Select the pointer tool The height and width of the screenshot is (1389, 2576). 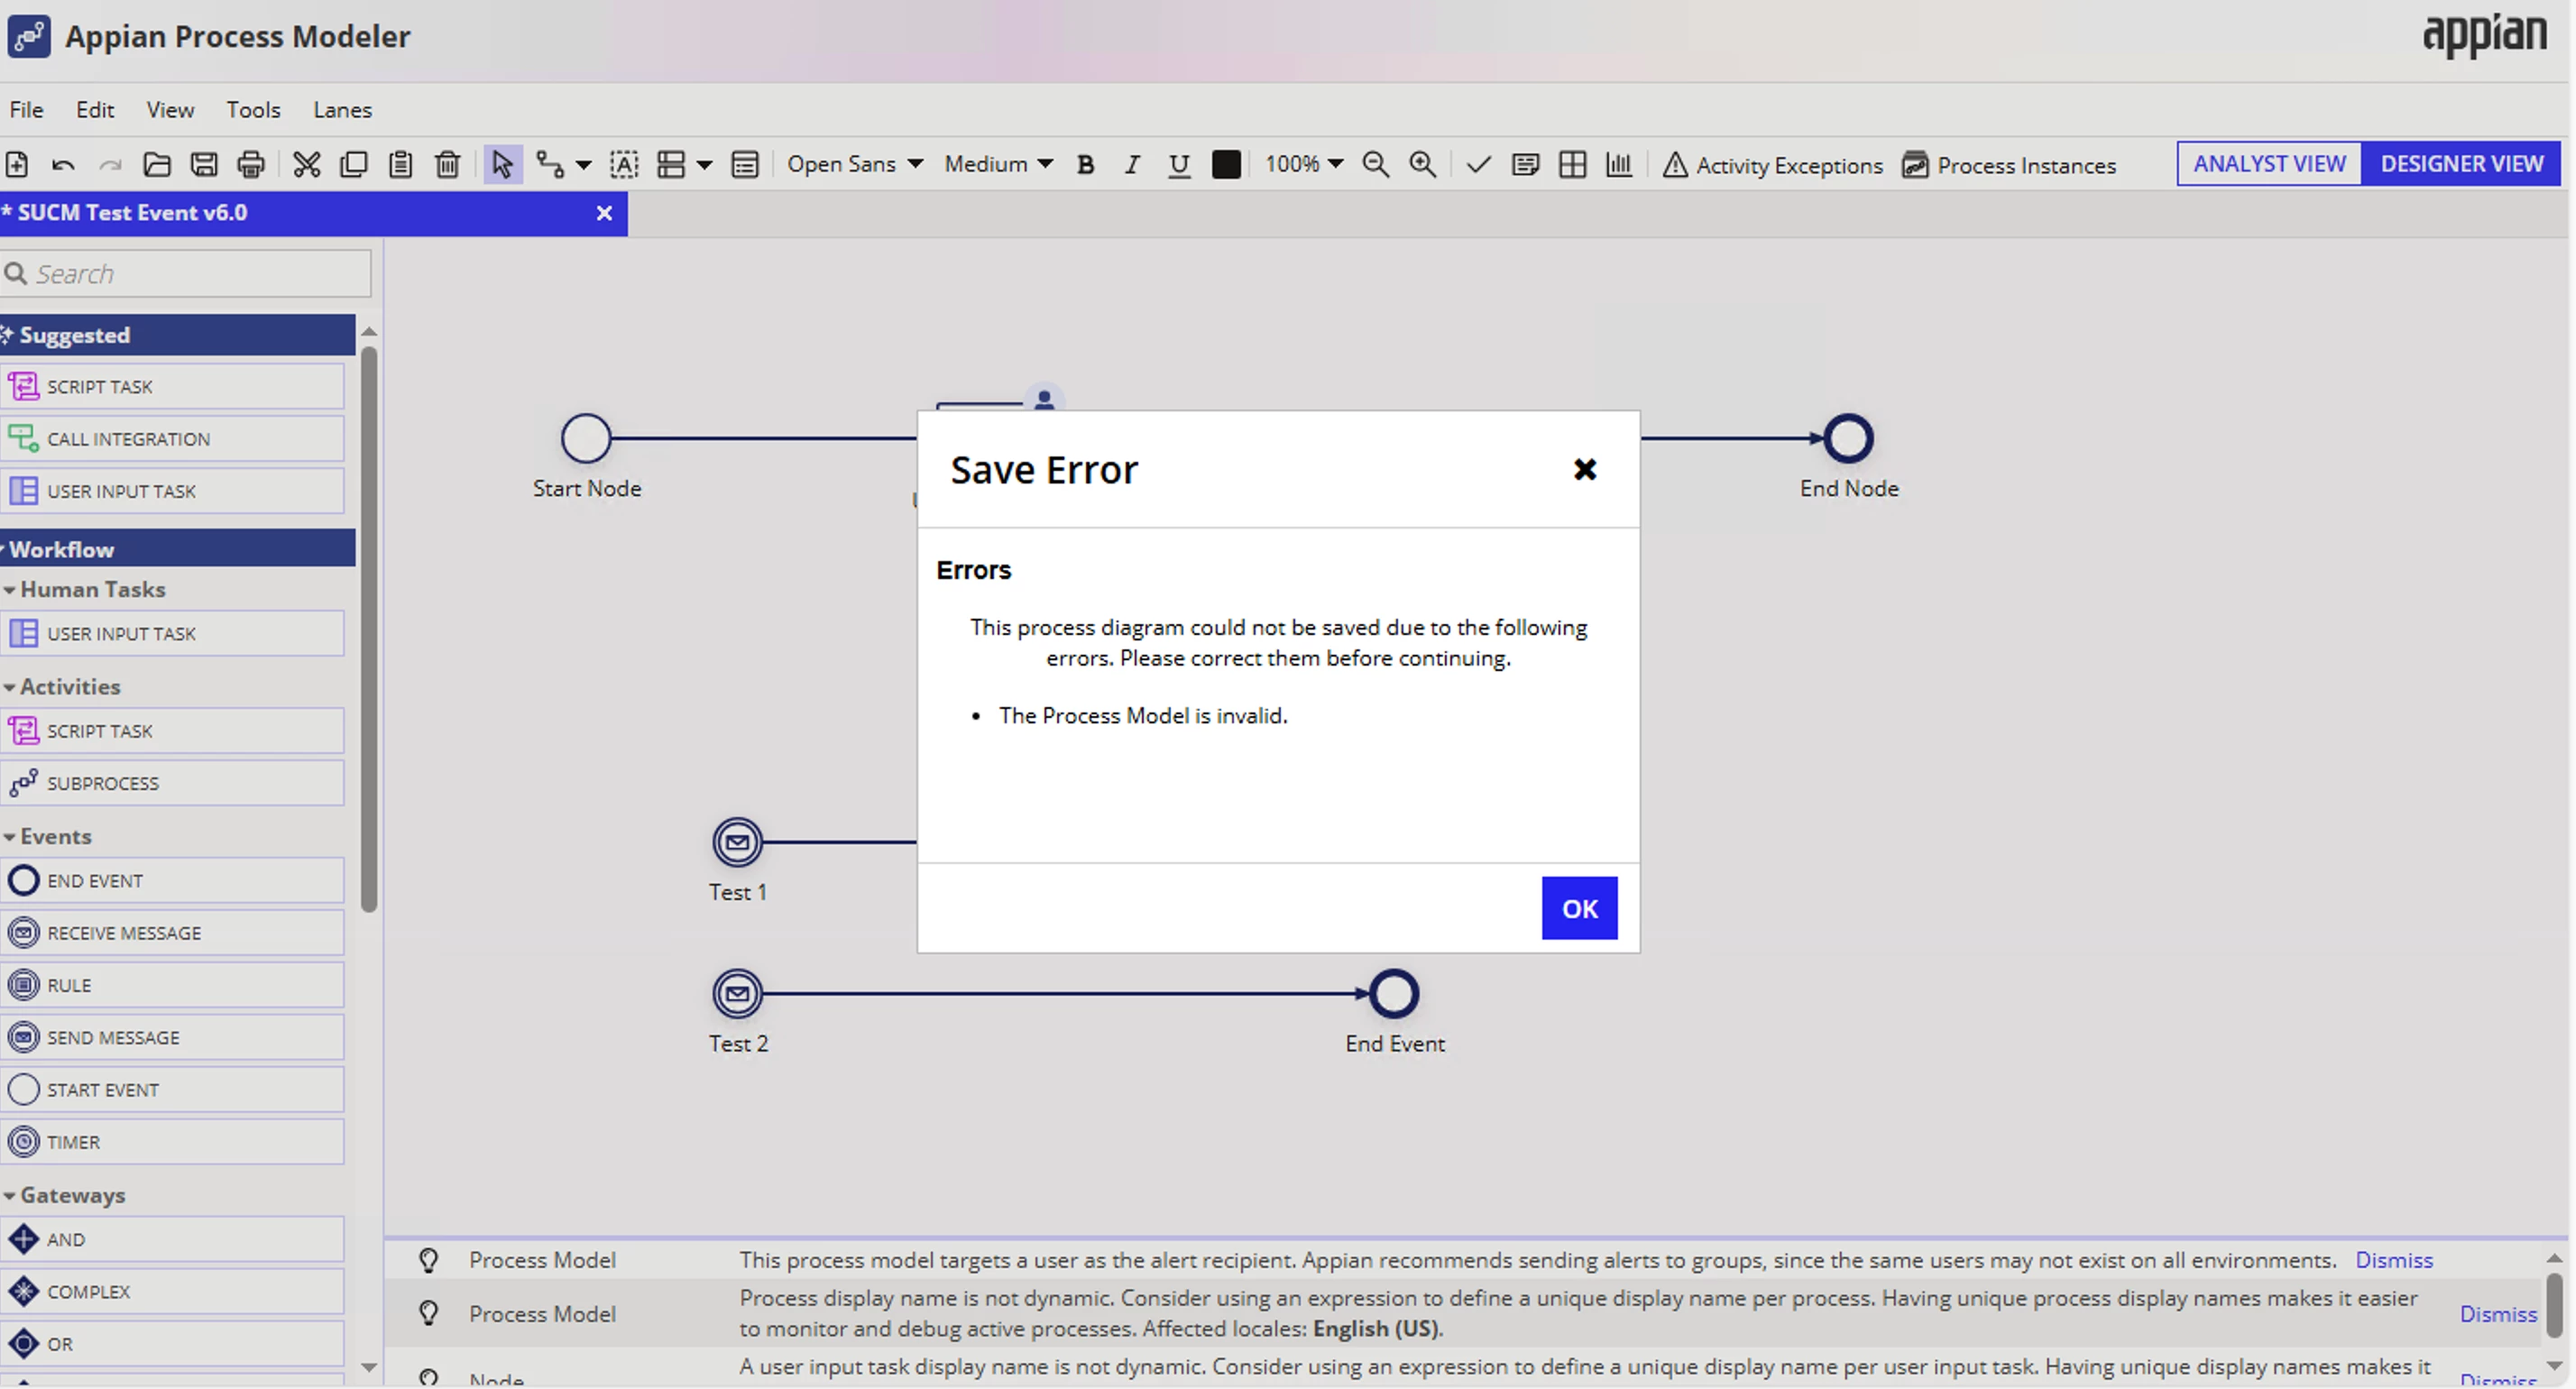point(502,164)
